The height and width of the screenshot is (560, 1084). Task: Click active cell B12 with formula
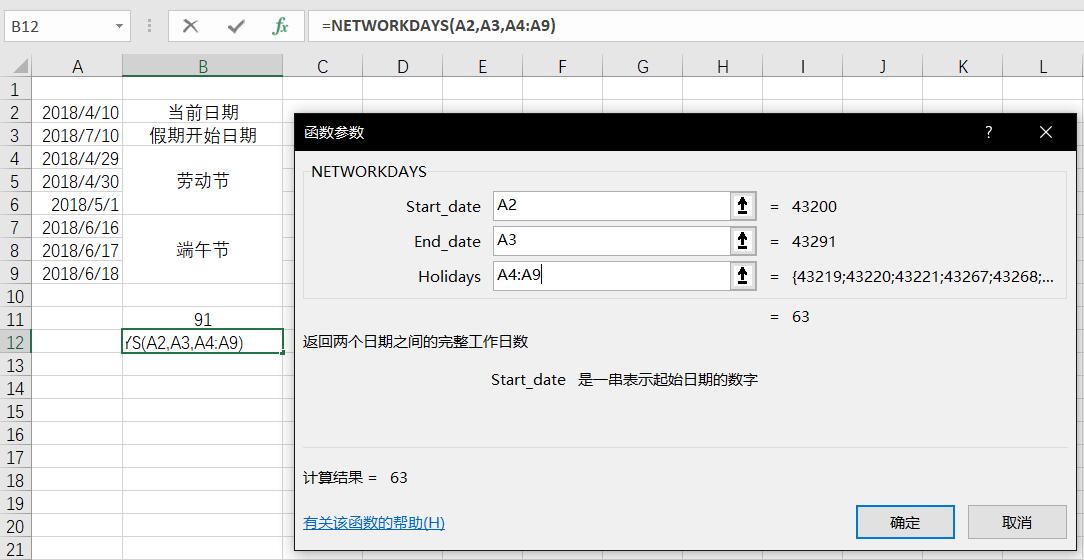[x=203, y=342]
